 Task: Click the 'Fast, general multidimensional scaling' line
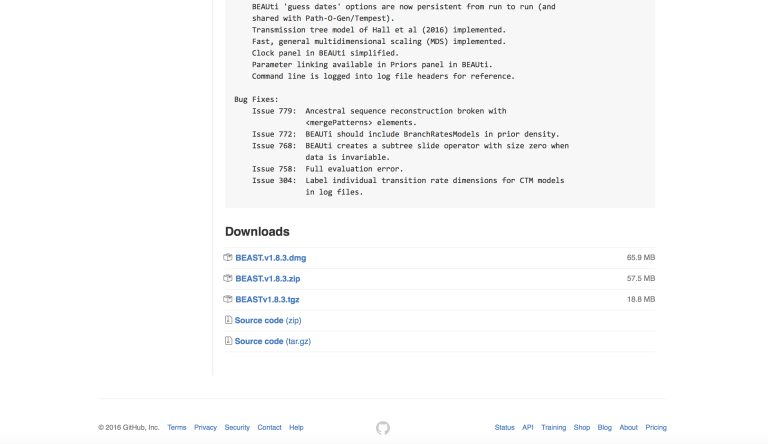[x=379, y=42]
